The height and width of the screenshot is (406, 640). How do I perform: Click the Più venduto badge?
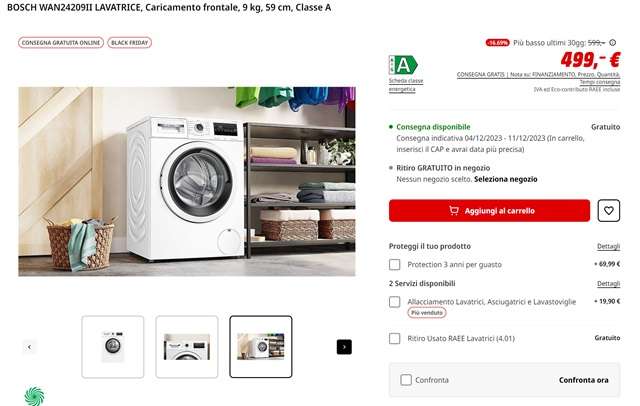427,313
